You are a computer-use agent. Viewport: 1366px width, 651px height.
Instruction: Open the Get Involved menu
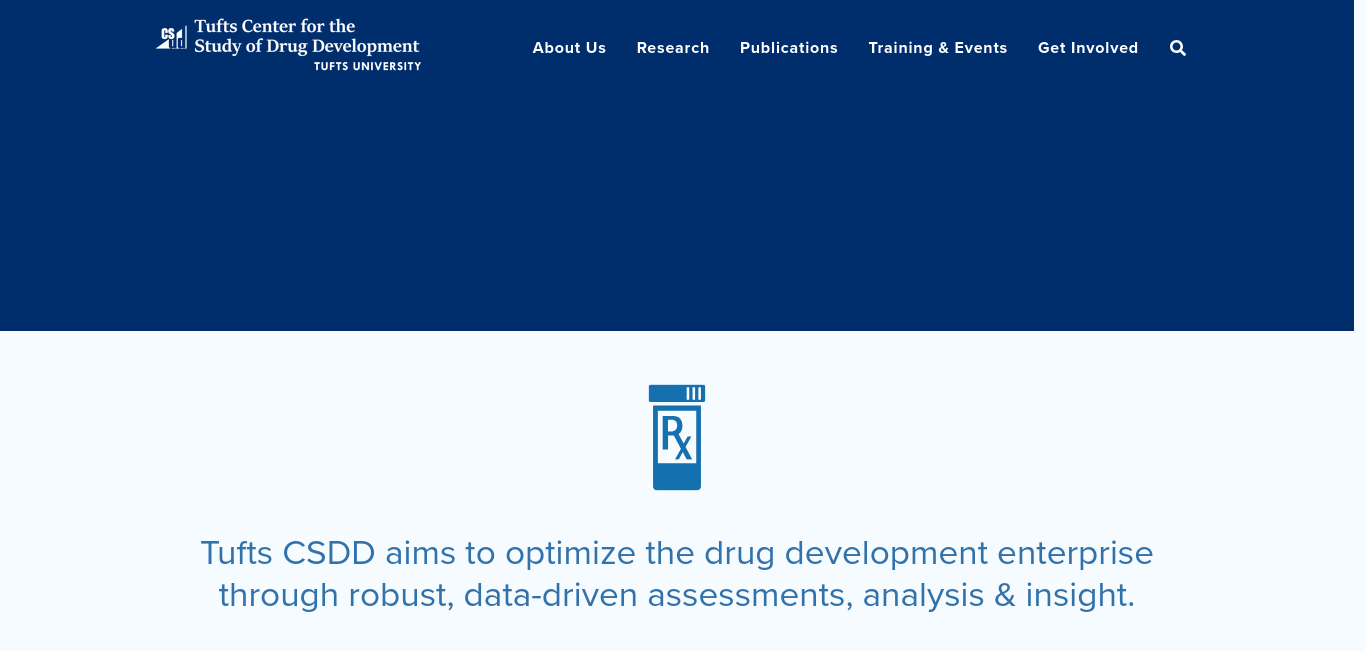point(1088,48)
